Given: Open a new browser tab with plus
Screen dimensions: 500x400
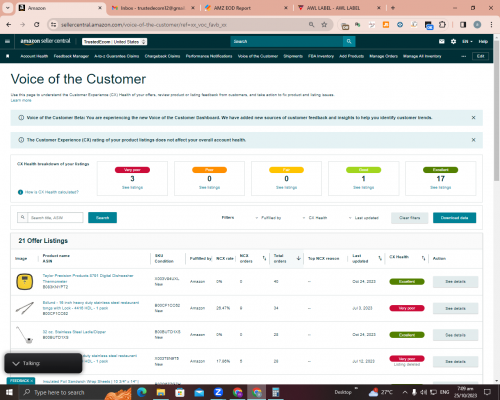Looking at the screenshot, I should coord(393,8).
